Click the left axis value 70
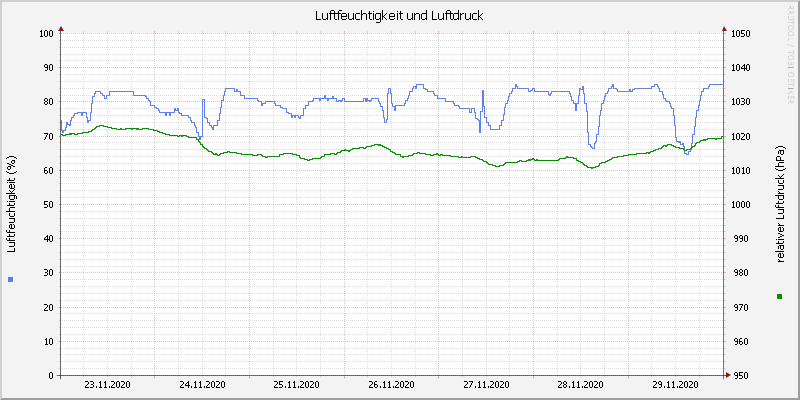The height and width of the screenshot is (400, 800). (48, 136)
